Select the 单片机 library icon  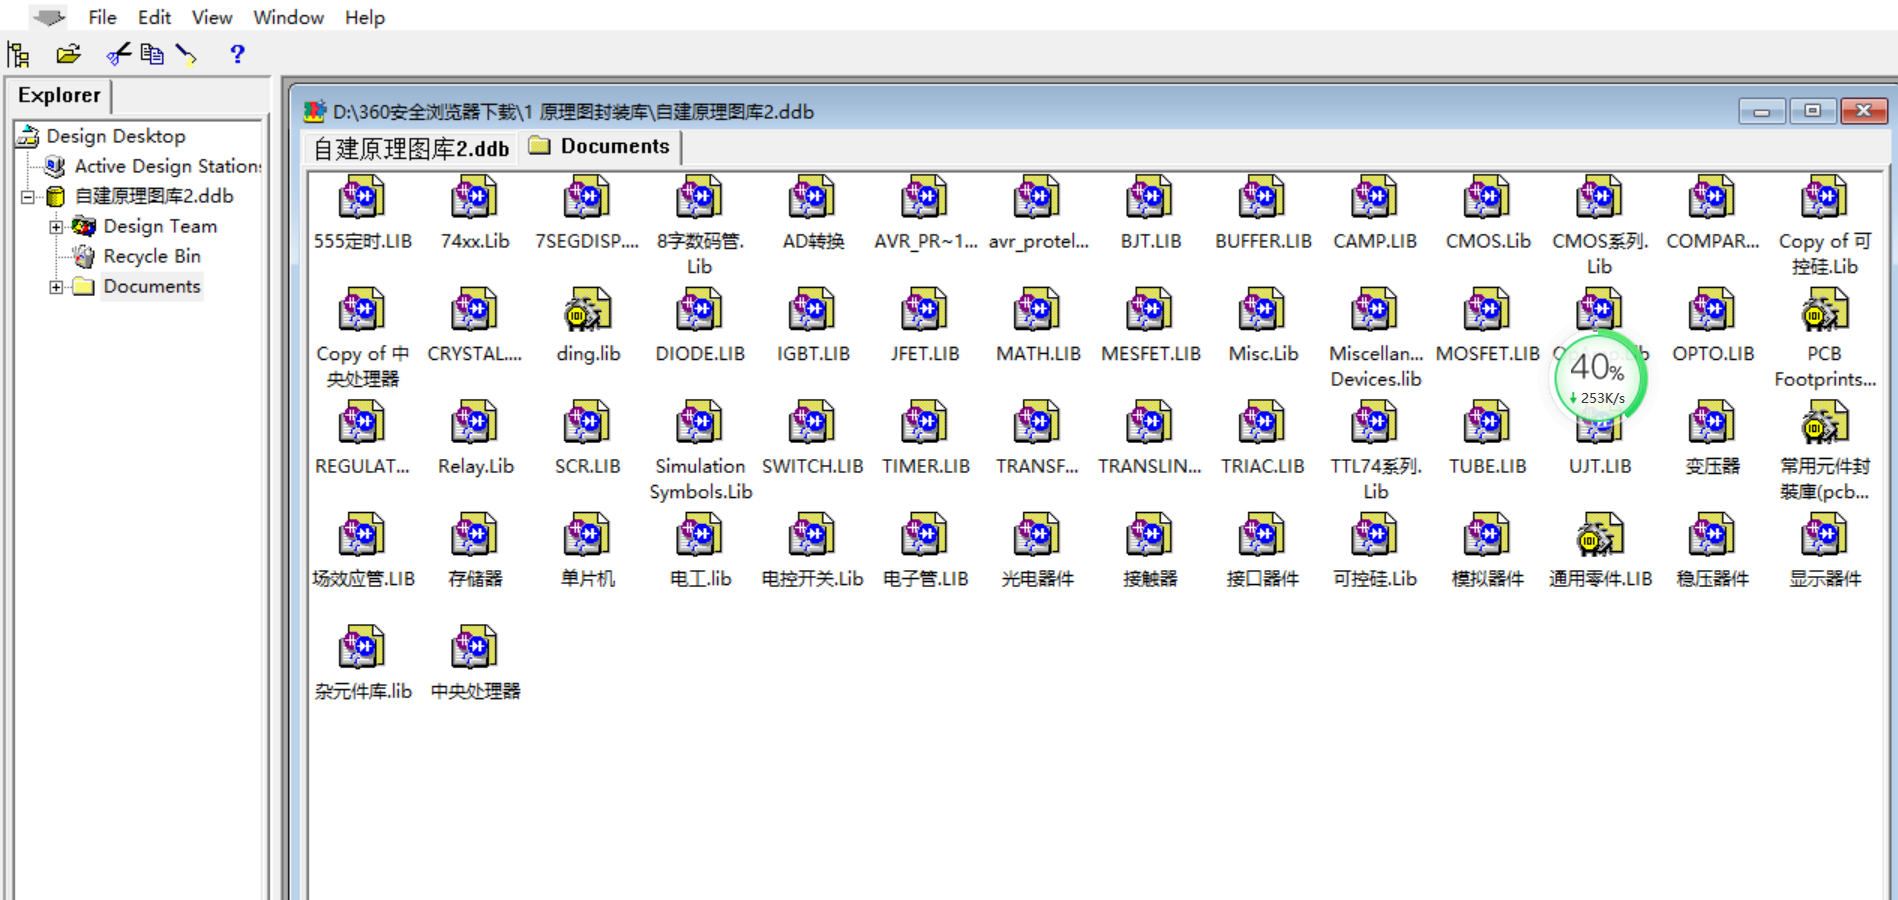pyautogui.click(x=587, y=536)
